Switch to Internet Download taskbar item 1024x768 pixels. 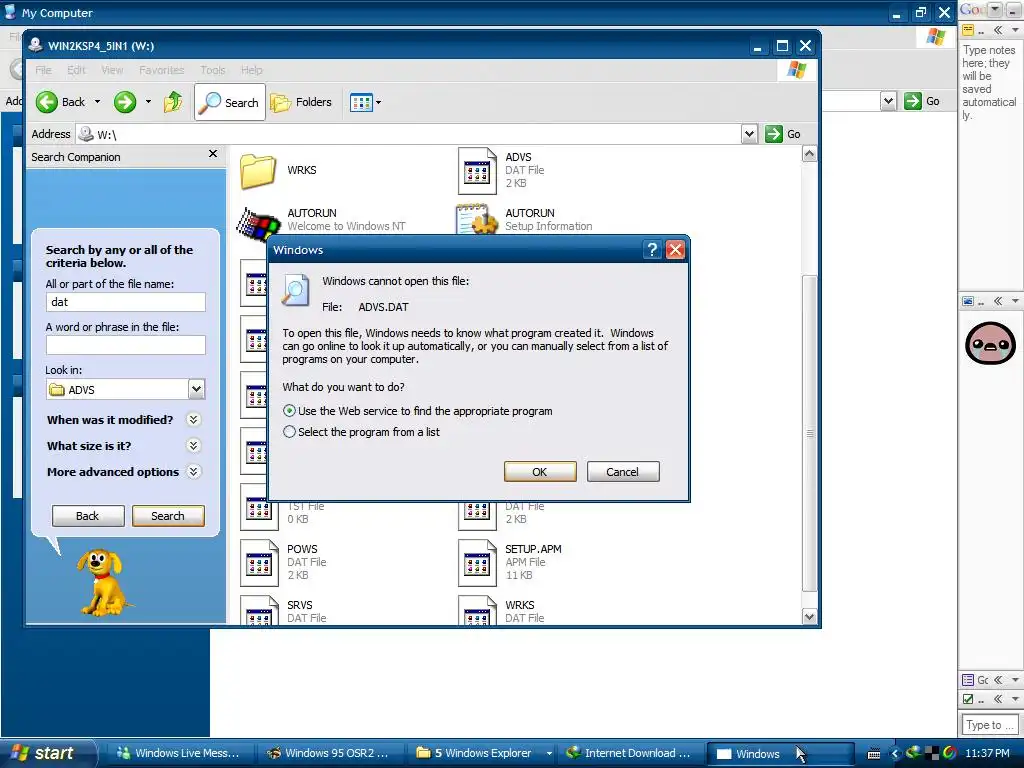(x=629, y=753)
